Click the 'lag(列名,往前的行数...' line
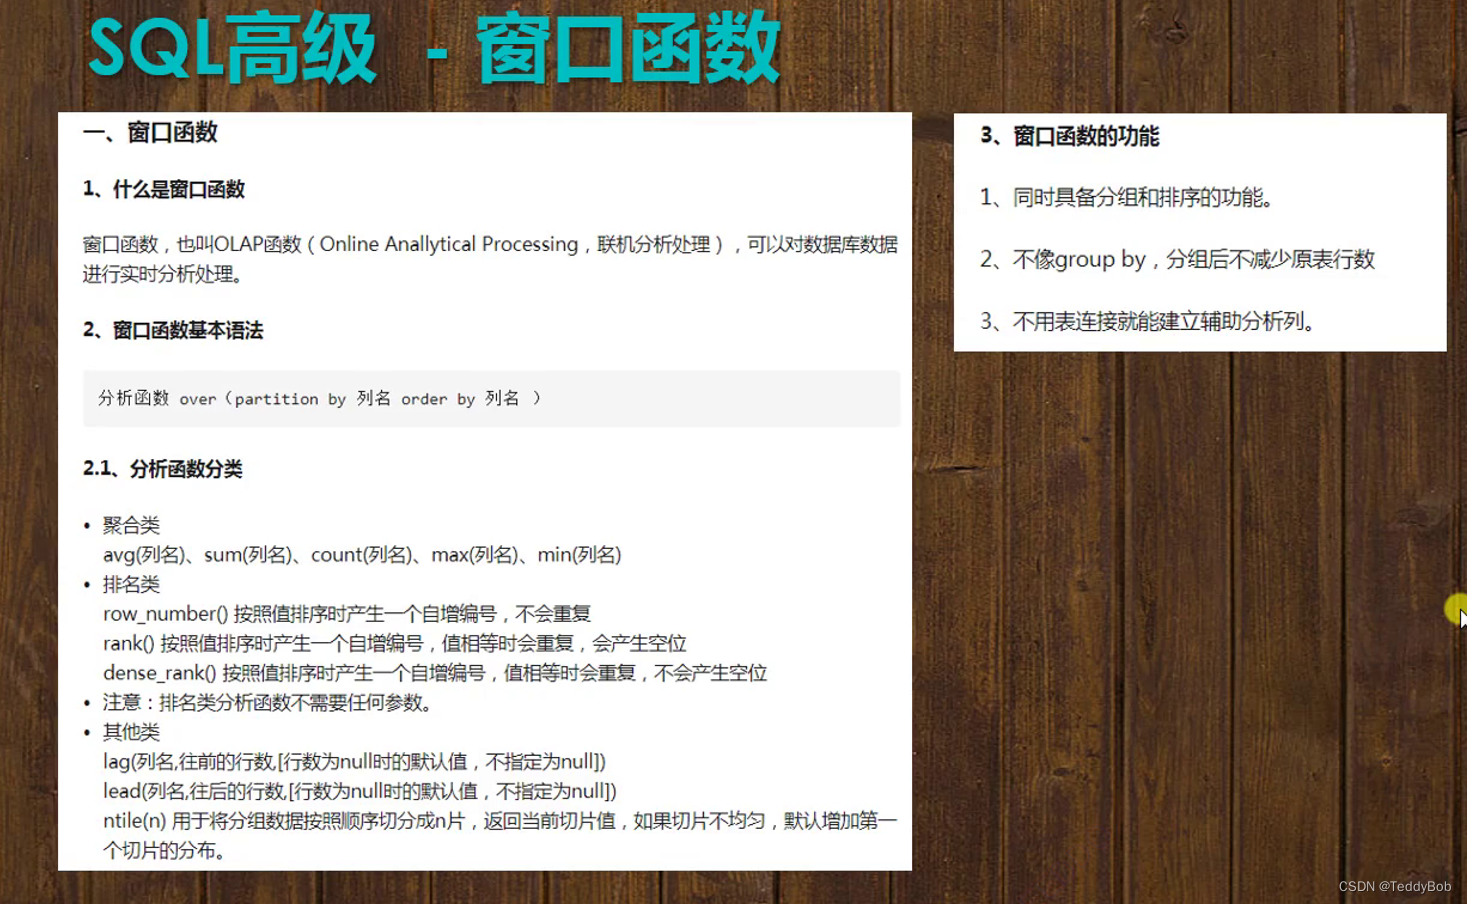 (x=355, y=762)
